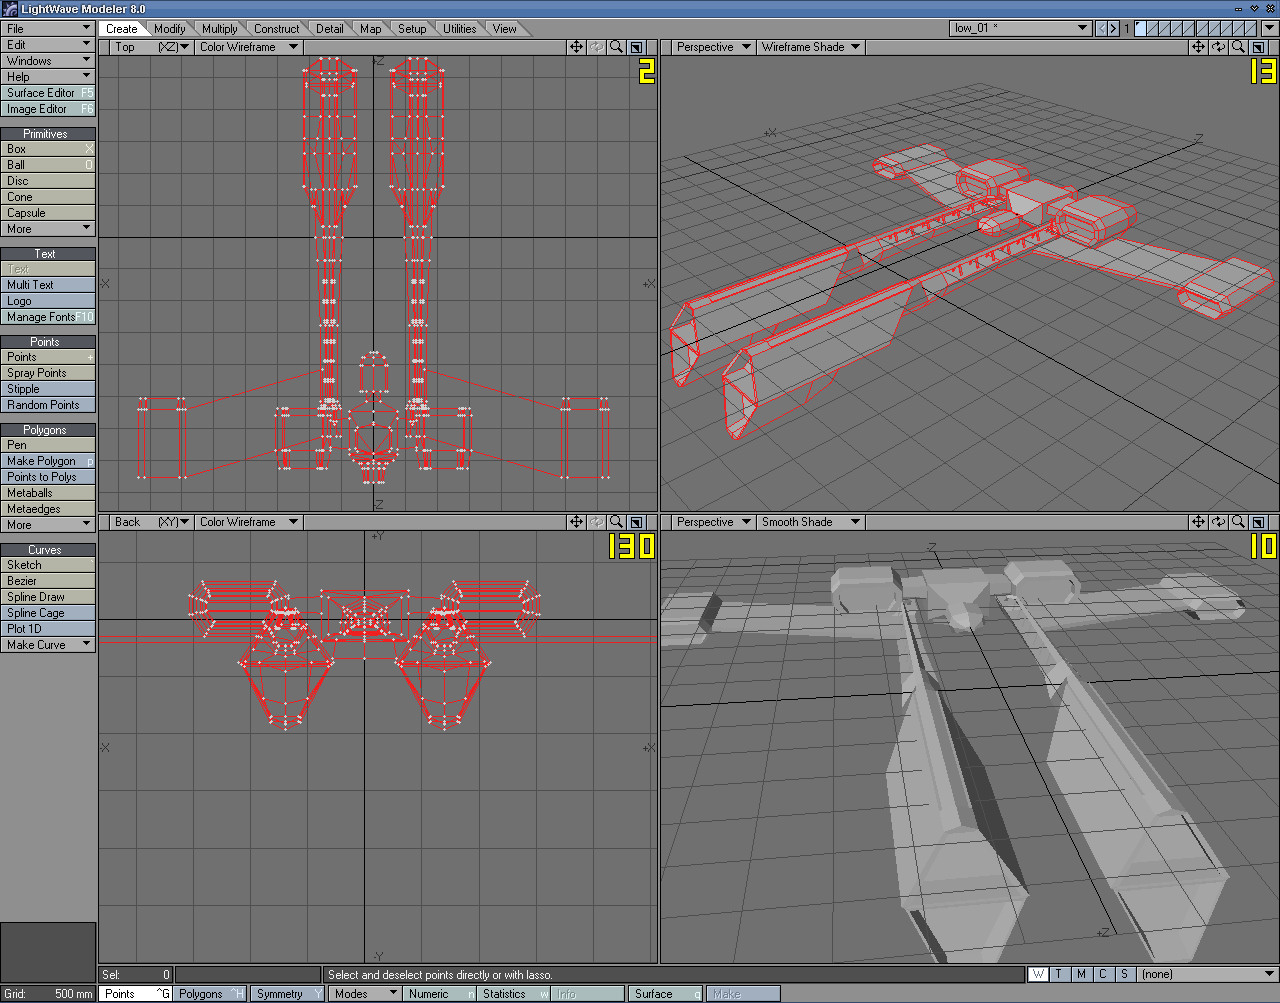Go to the previous layer bank

[1101, 28]
